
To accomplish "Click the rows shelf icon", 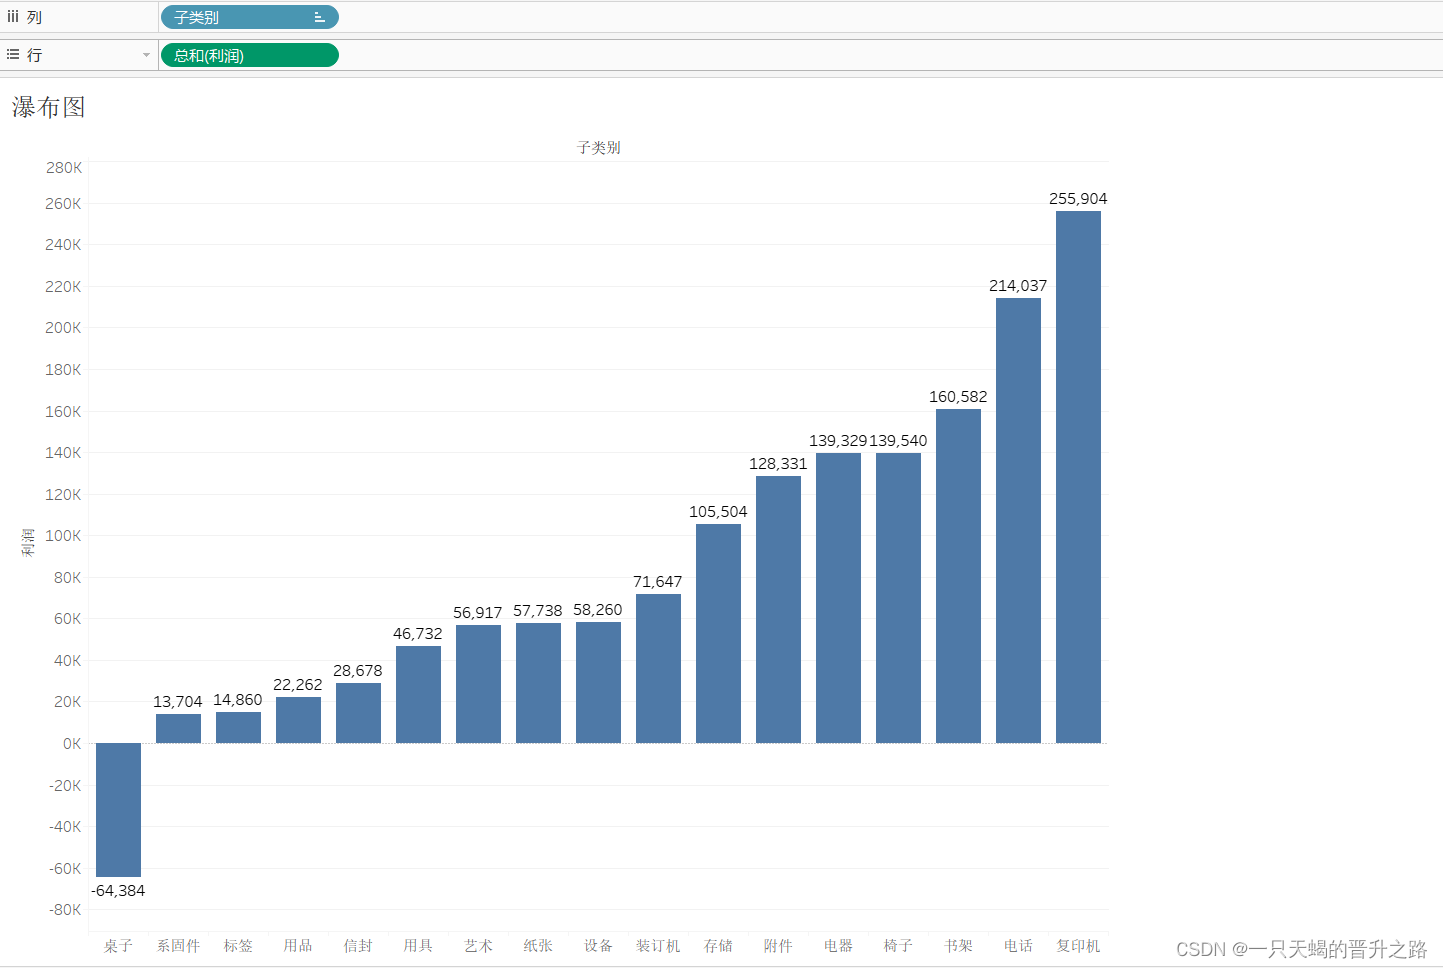I will pos(13,55).
